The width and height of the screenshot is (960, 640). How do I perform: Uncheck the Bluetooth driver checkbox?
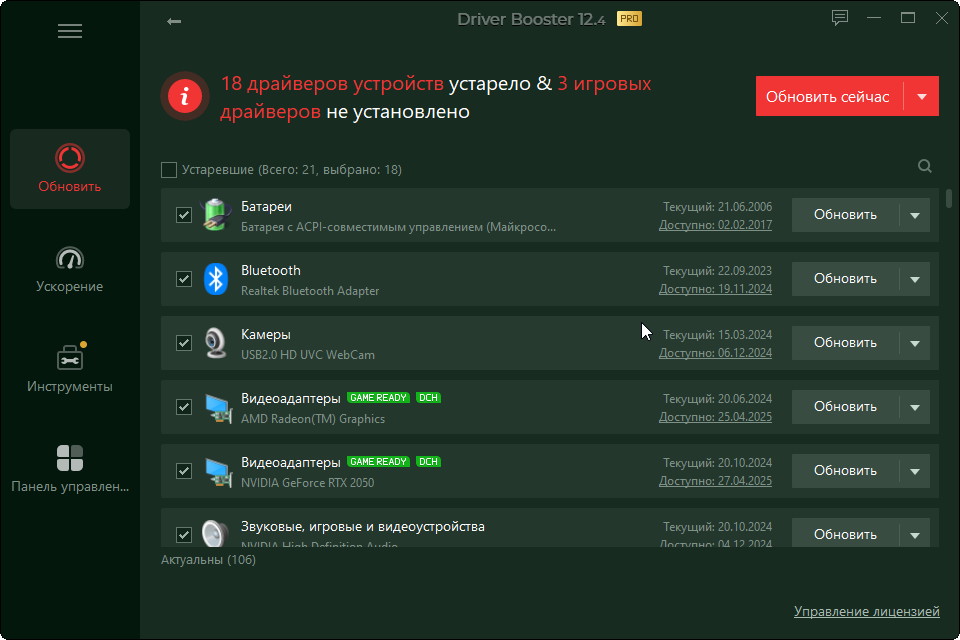184,279
